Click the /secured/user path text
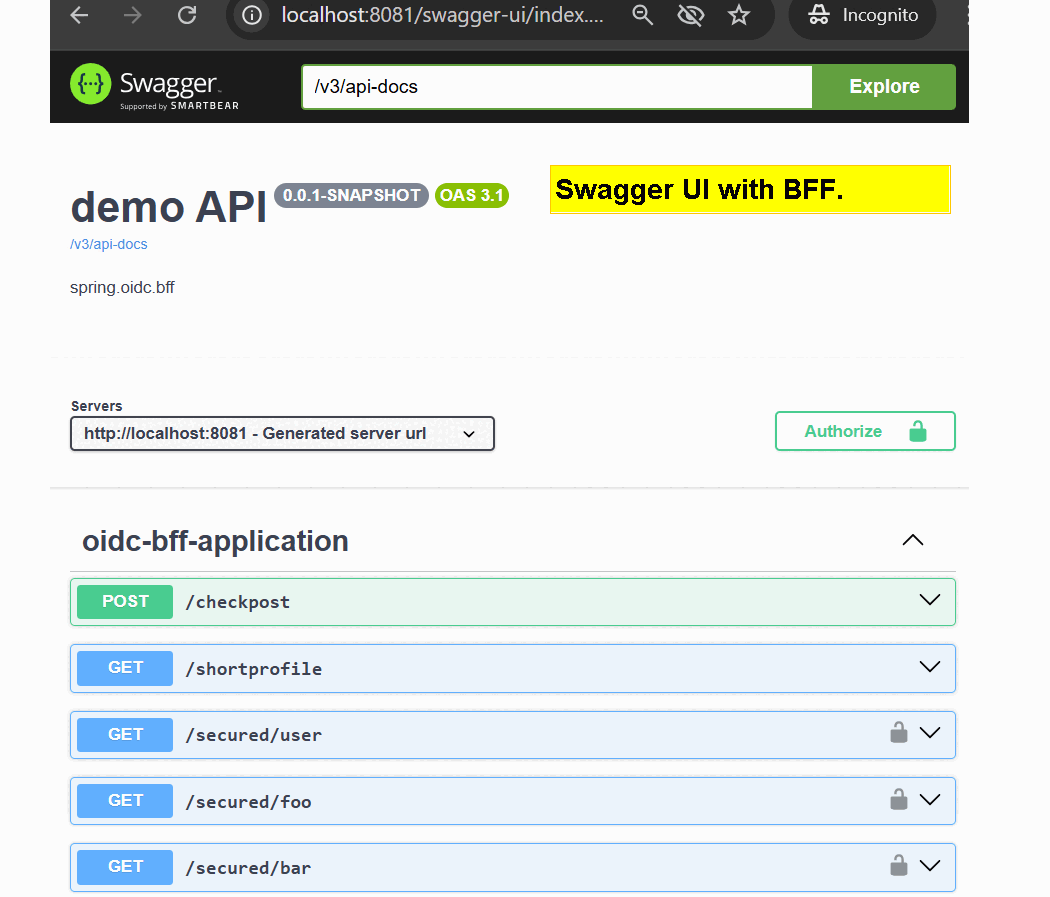1050x897 pixels. pyautogui.click(x=254, y=735)
